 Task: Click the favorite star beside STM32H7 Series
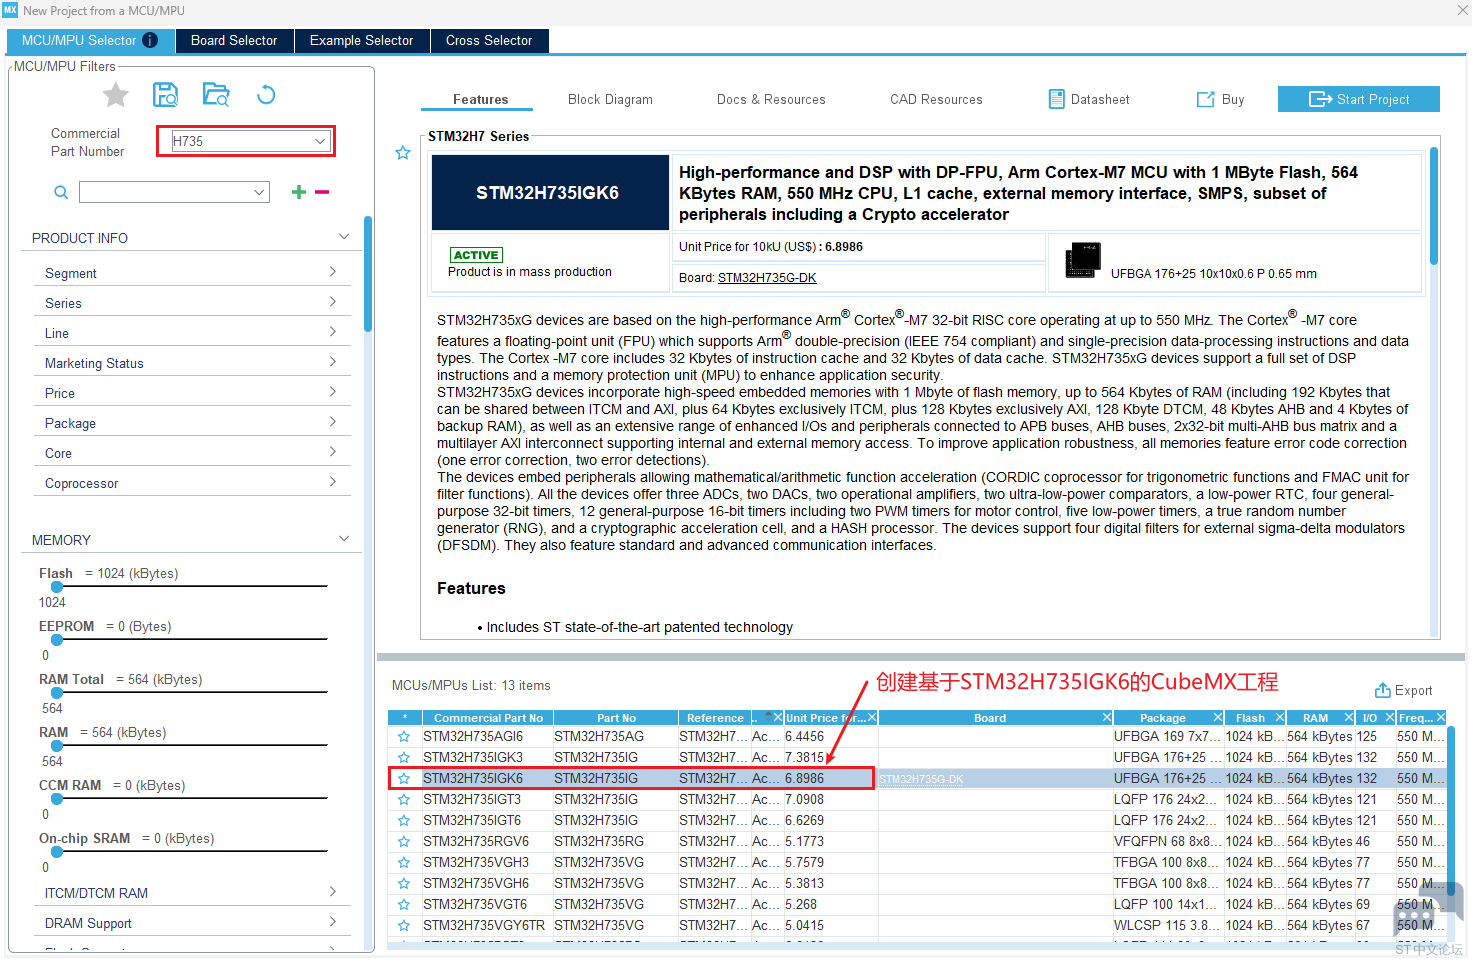coord(403,153)
